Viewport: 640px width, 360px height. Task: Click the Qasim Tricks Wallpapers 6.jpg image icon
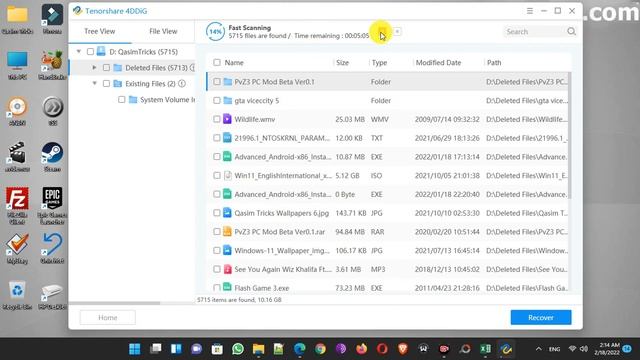(x=227, y=213)
